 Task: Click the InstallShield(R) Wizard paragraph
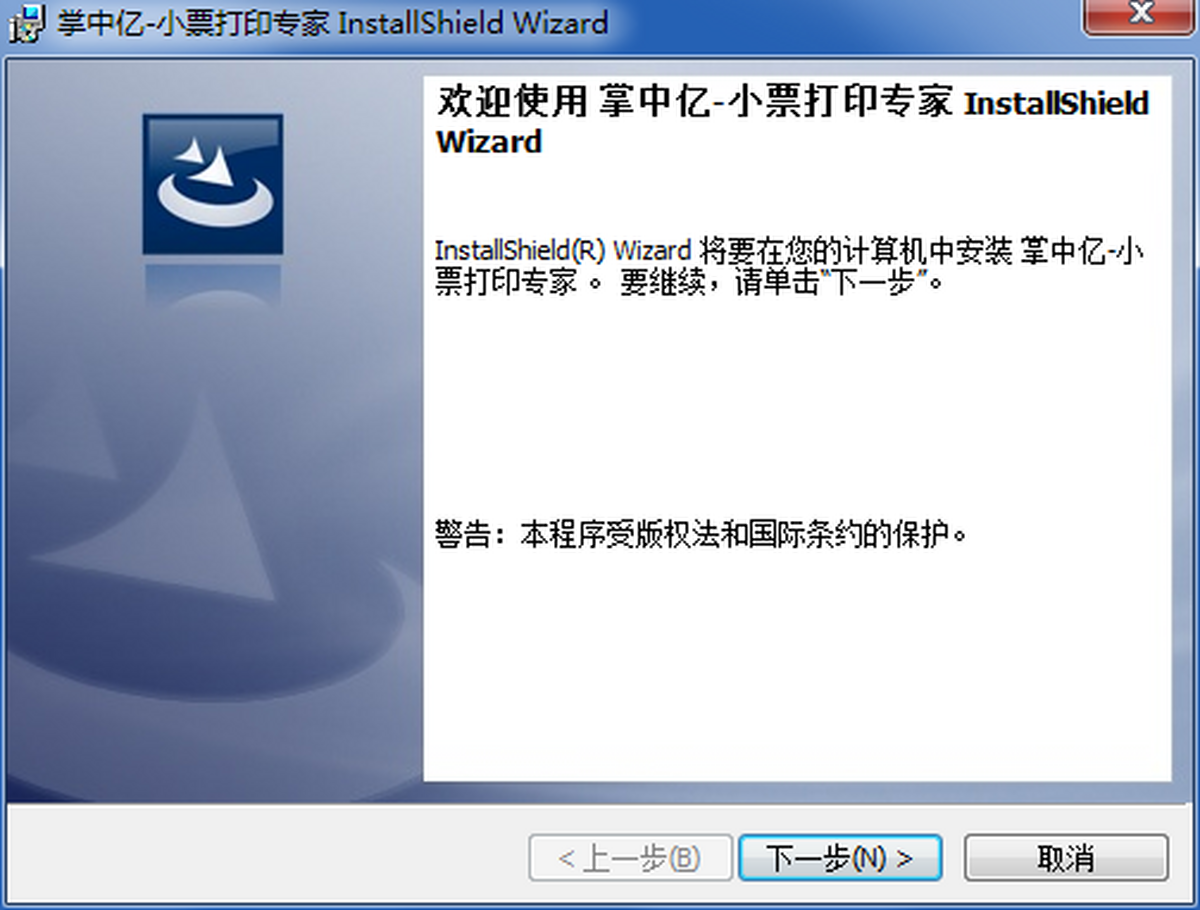pyautogui.click(x=789, y=266)
